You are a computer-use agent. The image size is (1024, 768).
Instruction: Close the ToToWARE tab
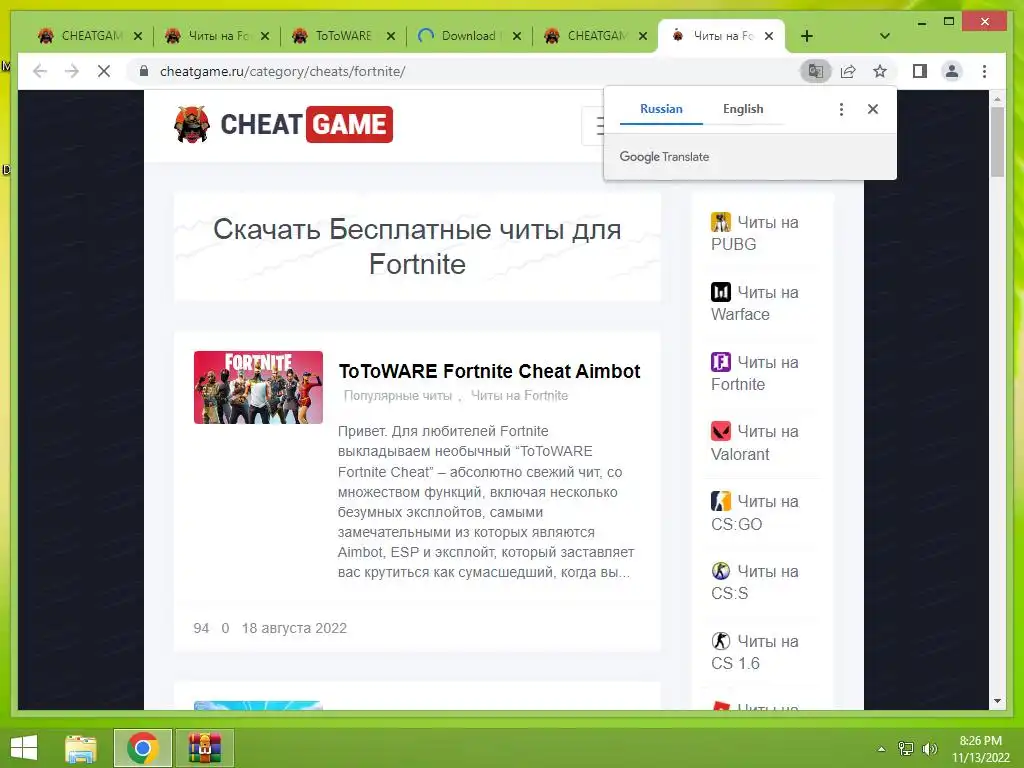click(391, 36)
